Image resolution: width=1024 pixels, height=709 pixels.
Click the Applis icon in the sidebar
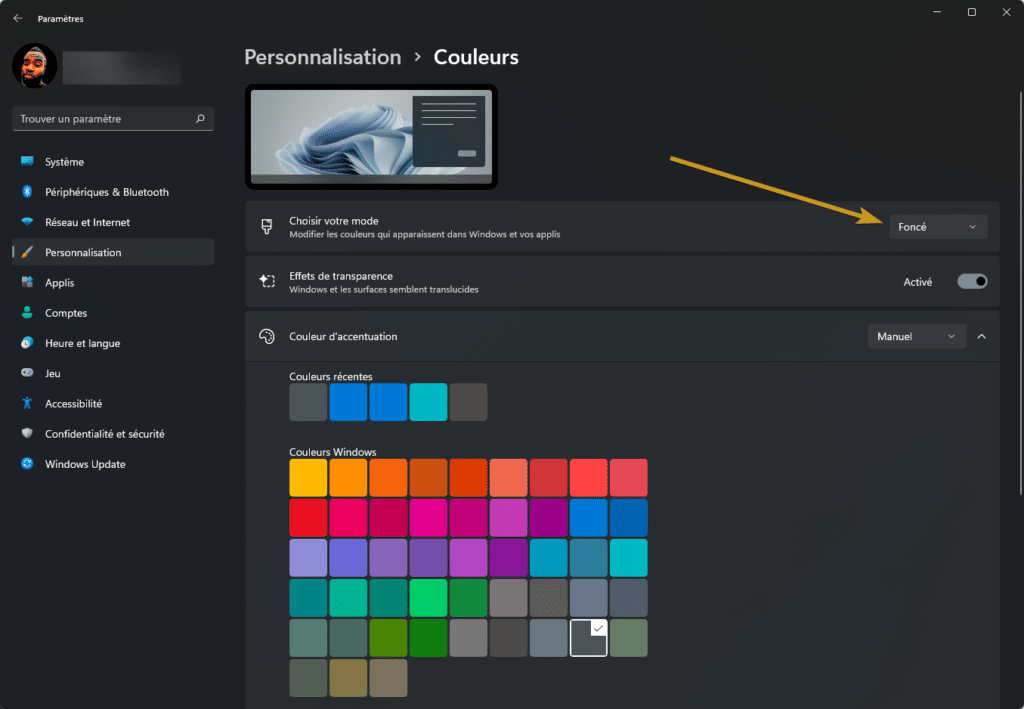pyautogui.click(x=27, y=282)
